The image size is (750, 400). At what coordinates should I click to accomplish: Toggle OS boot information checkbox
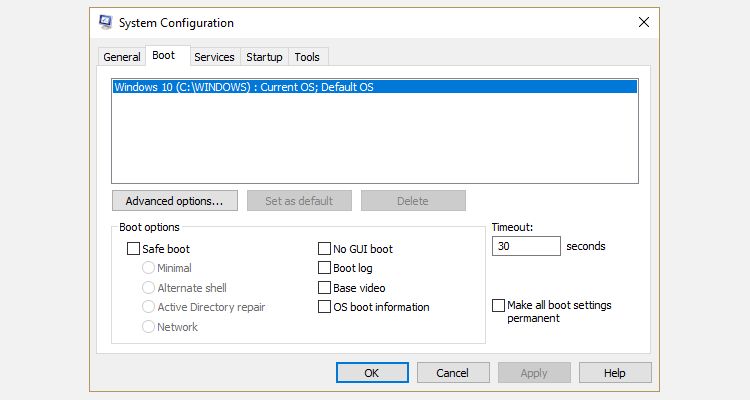324,307
